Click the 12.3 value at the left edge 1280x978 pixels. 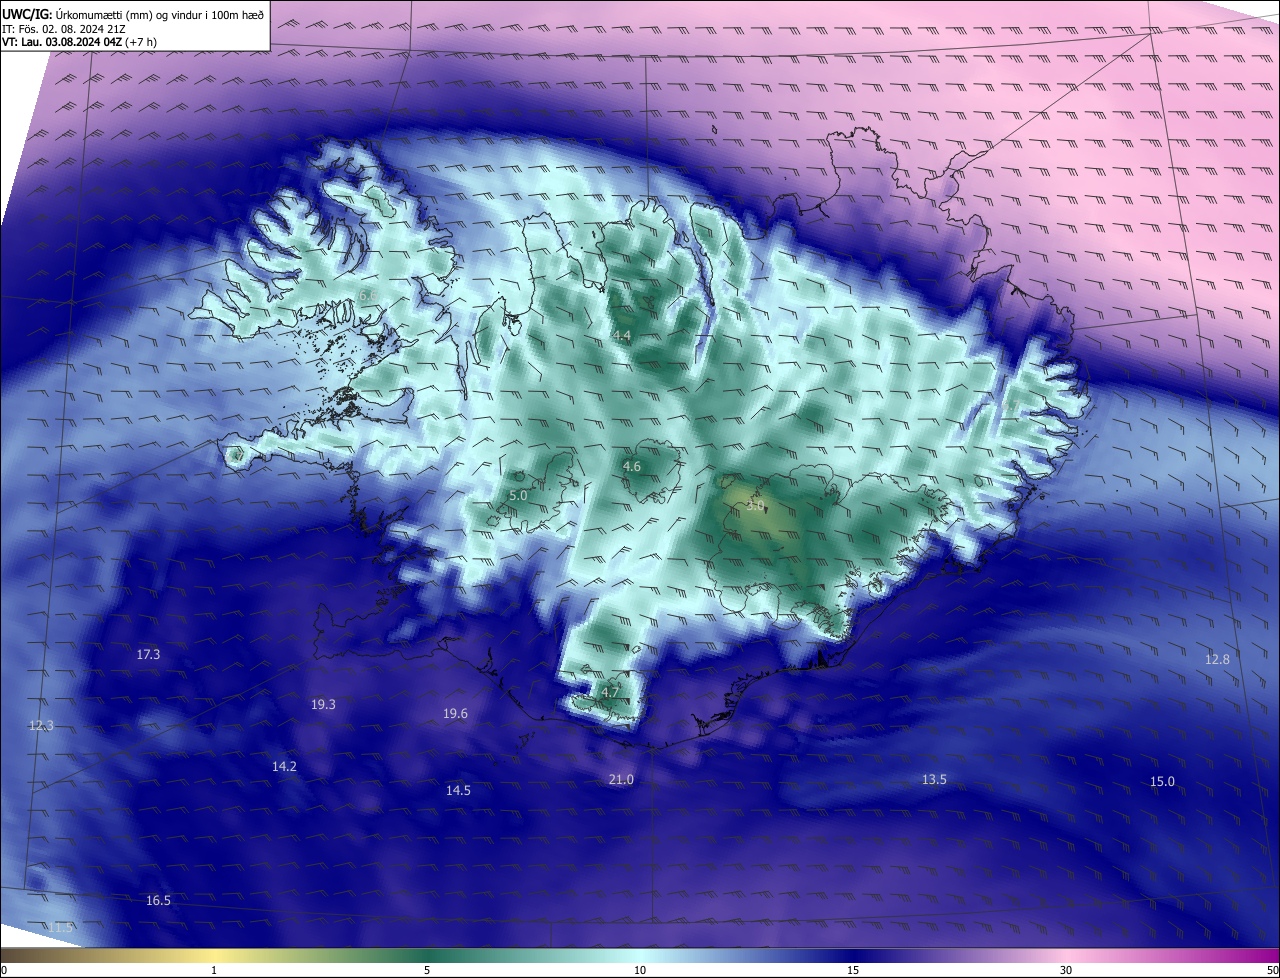[x=40, y=726]
